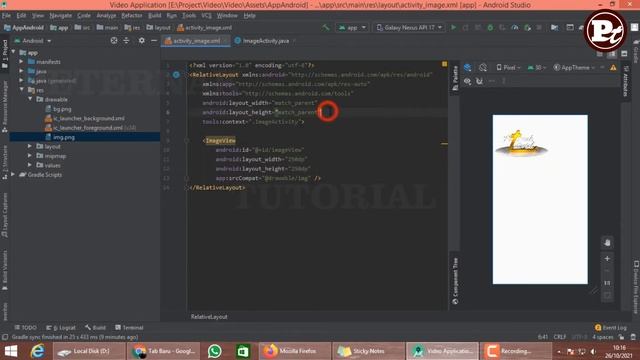
Task: Switch the editor to Split view
Action: click(x=611, y=53)
